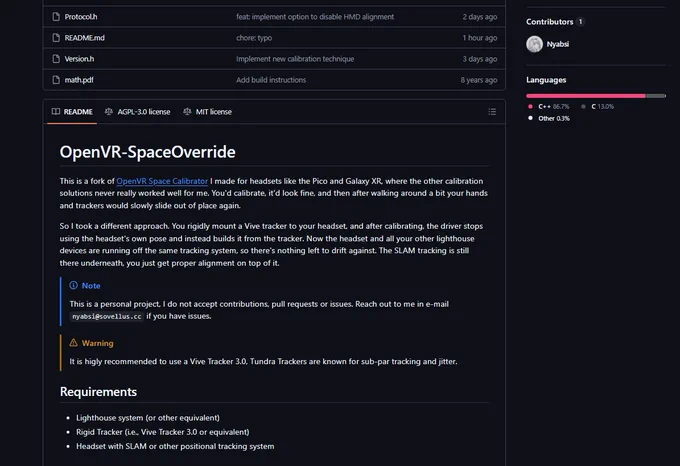
Task: Click the file icon beside Version.h
Action: coord(56,59)
